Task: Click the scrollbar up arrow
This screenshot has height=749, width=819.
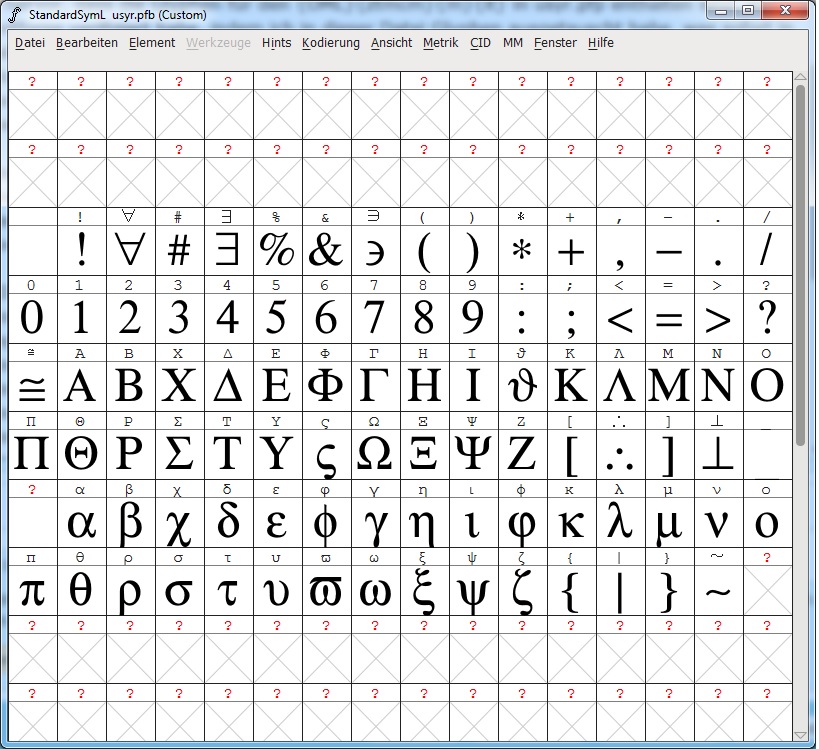Action: click(x=801, y=77)
